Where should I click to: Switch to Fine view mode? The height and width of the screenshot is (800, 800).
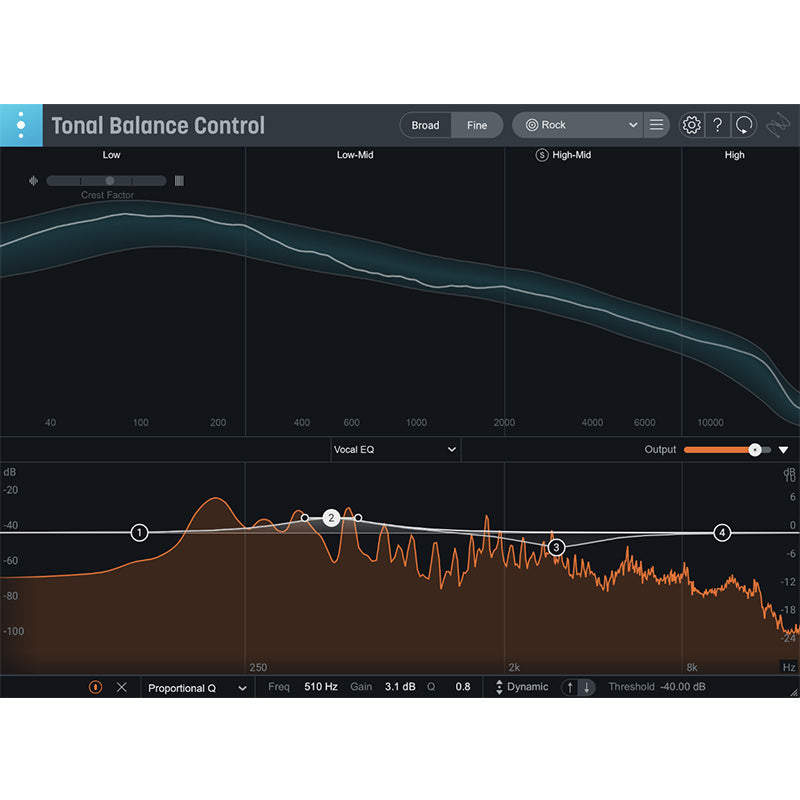pyautogui.click(x=478, y=125)
